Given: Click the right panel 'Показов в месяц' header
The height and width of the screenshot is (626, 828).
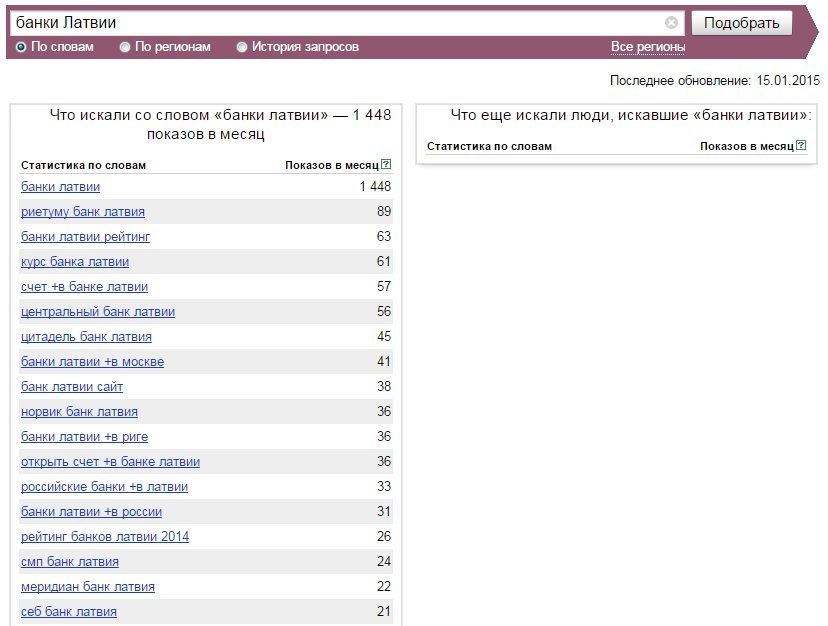Looking at the screenshot, I should coord(747,146).
